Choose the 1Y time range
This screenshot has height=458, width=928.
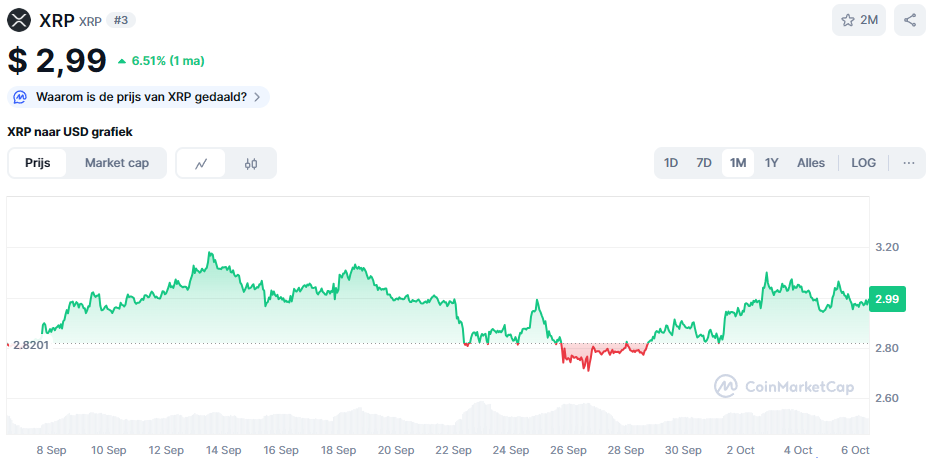click(x=772, y=163)
